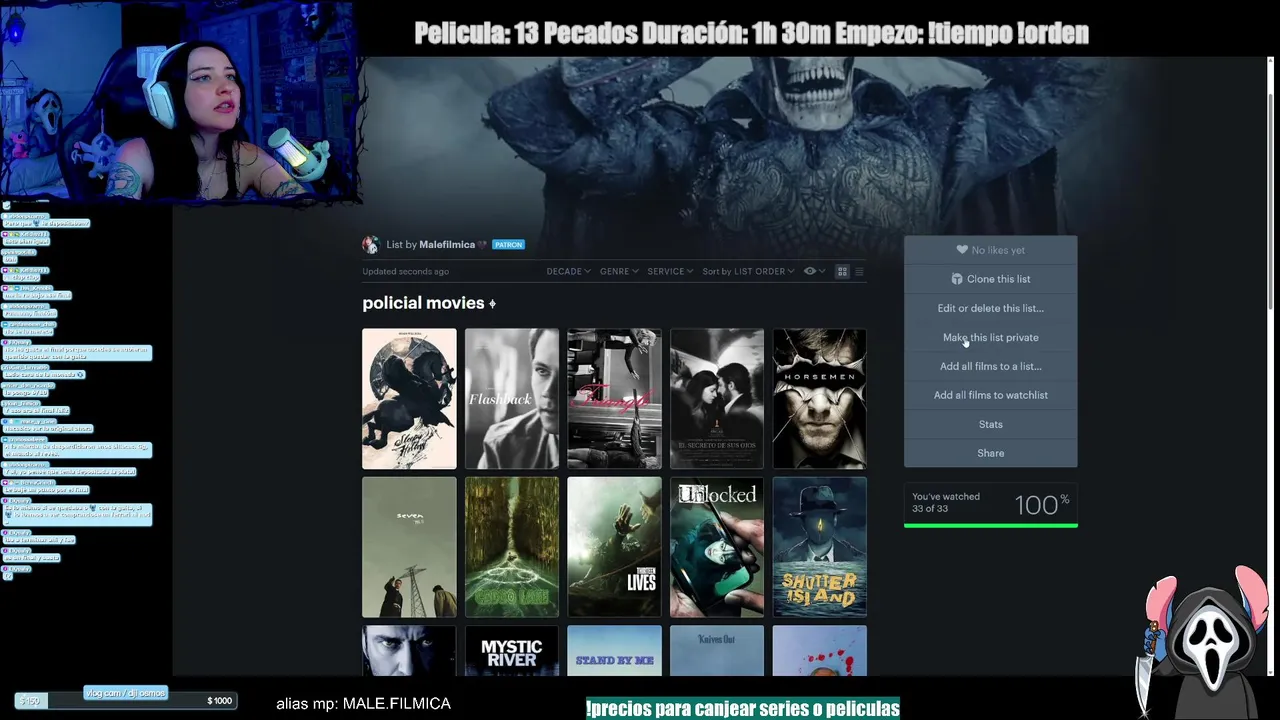Click the Updated seconds ago text
Viewport: 1280px width, 720px height.
pyautogui.click(x=405, y=271)
